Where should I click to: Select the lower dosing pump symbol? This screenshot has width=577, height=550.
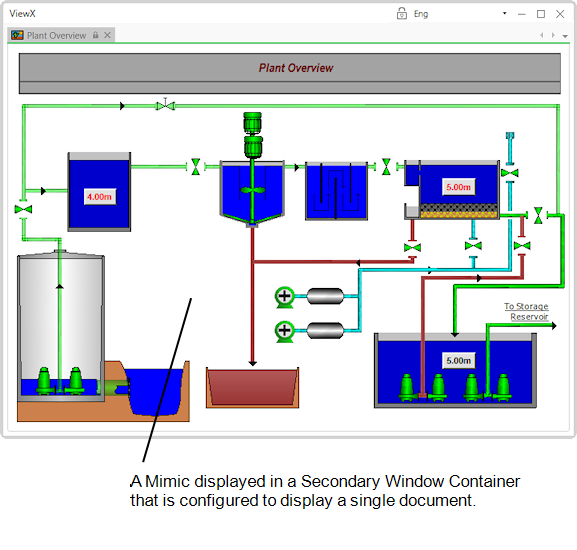(x=284, y=330)
